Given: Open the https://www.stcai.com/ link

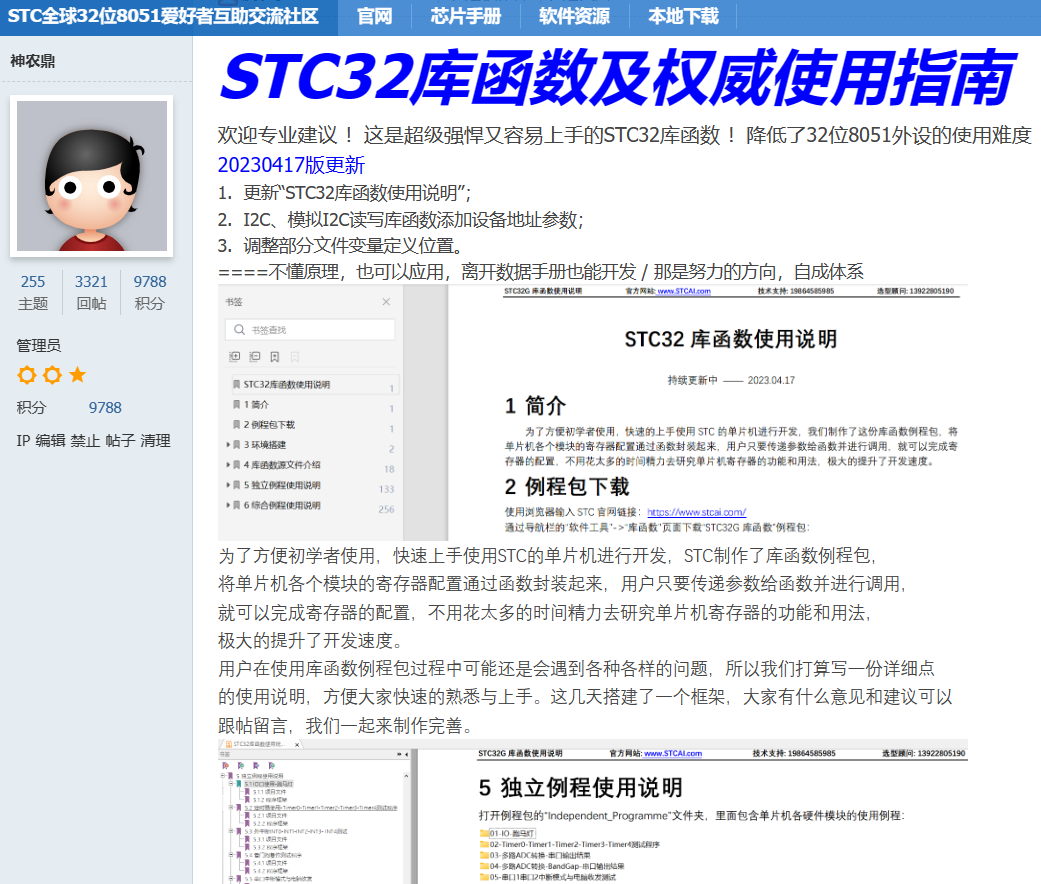Looking at the screenshot, I should pos(696,512).
